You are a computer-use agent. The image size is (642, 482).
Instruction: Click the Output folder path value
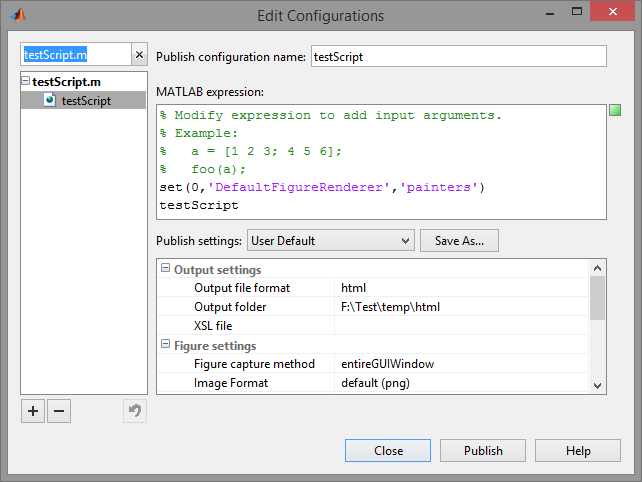[461, 306]
